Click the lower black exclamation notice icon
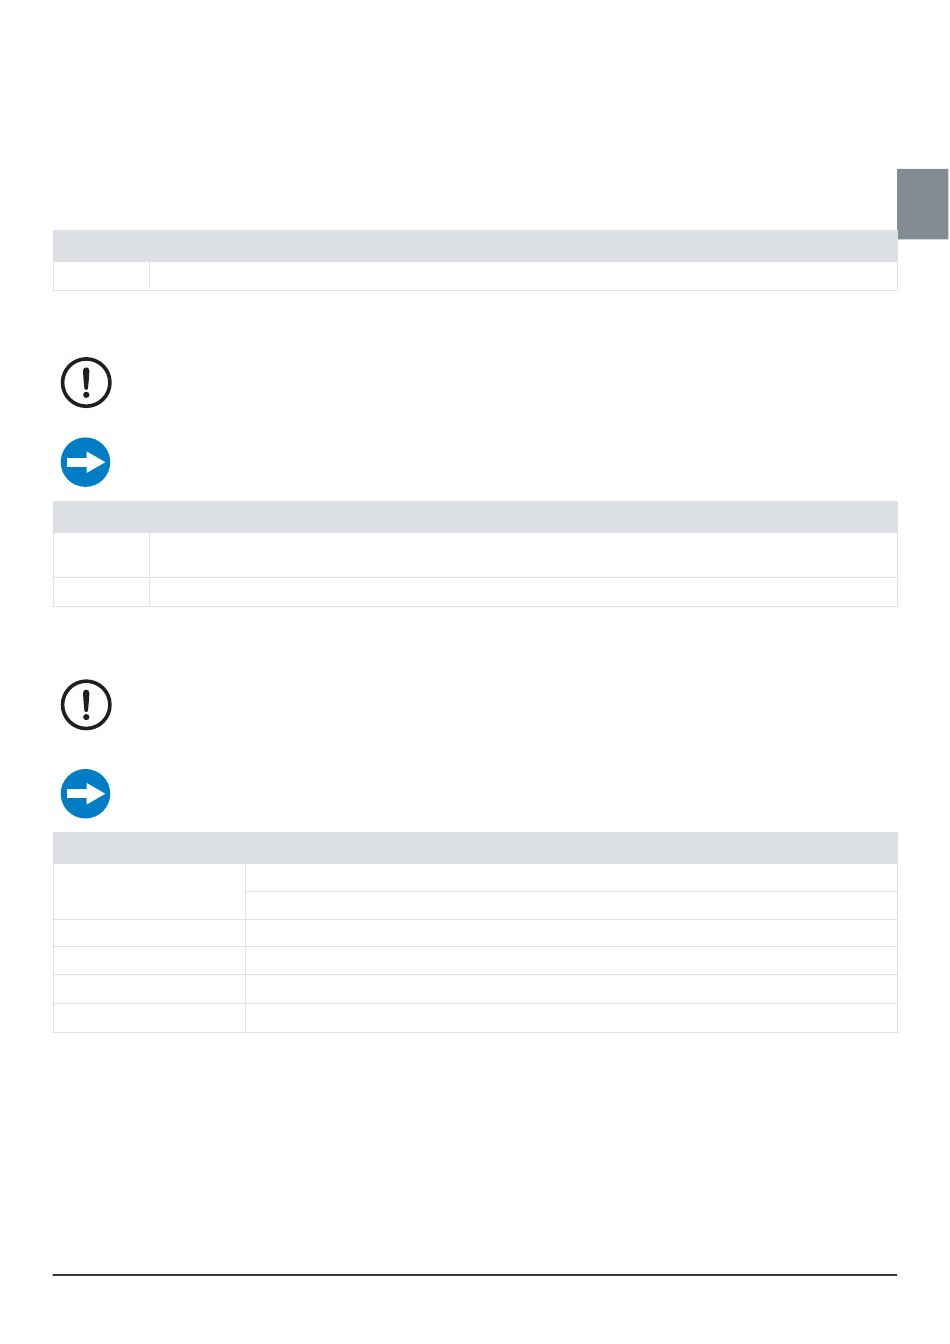950x1344 pixels. pyautogui.click(x=86, y=704)
